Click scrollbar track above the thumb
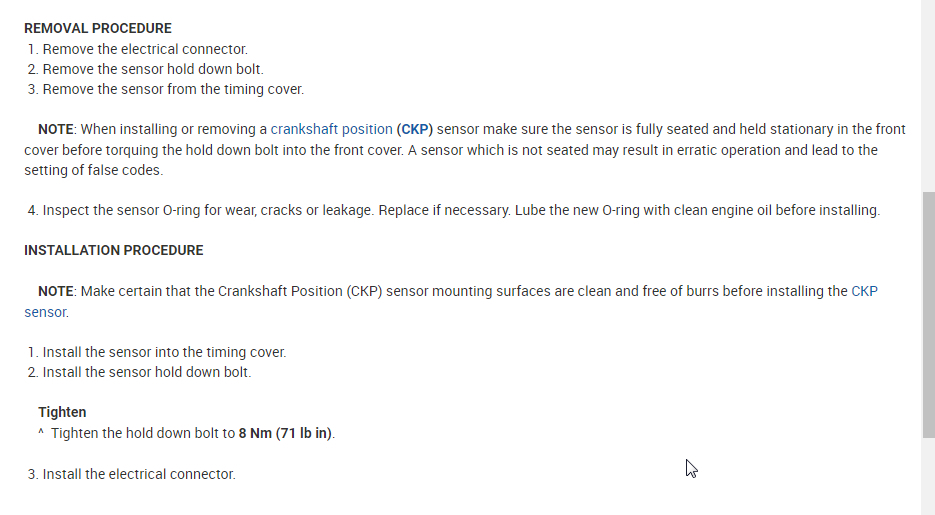 pyautogui.click(x=927, y=95)
